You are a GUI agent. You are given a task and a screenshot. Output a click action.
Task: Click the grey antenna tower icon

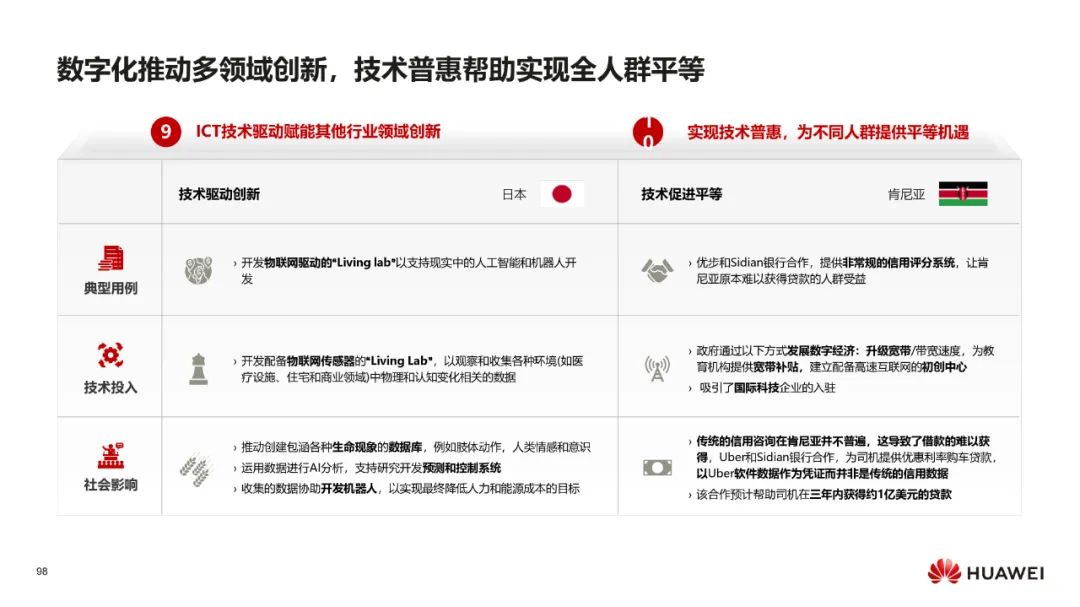657,369
